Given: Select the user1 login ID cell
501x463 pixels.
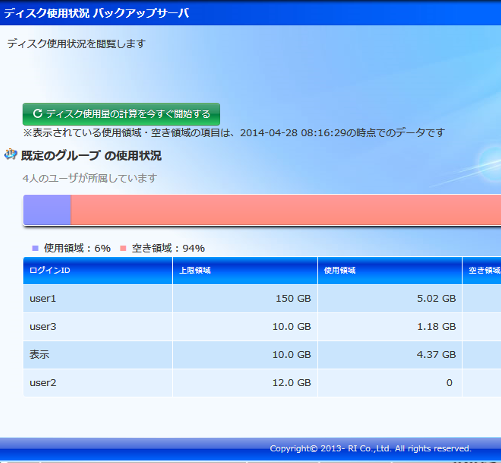Looking at the screenshot, I should (x=98, y=298).
